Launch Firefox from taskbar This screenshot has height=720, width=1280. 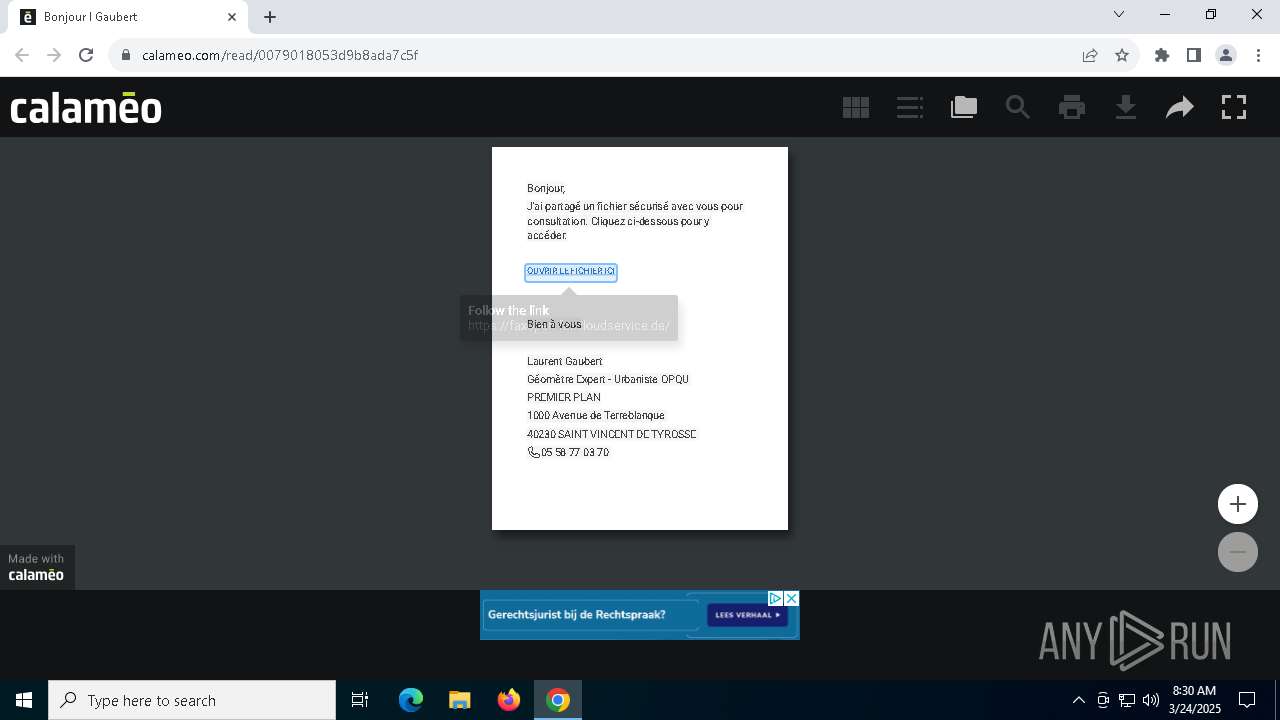(509, 700)
